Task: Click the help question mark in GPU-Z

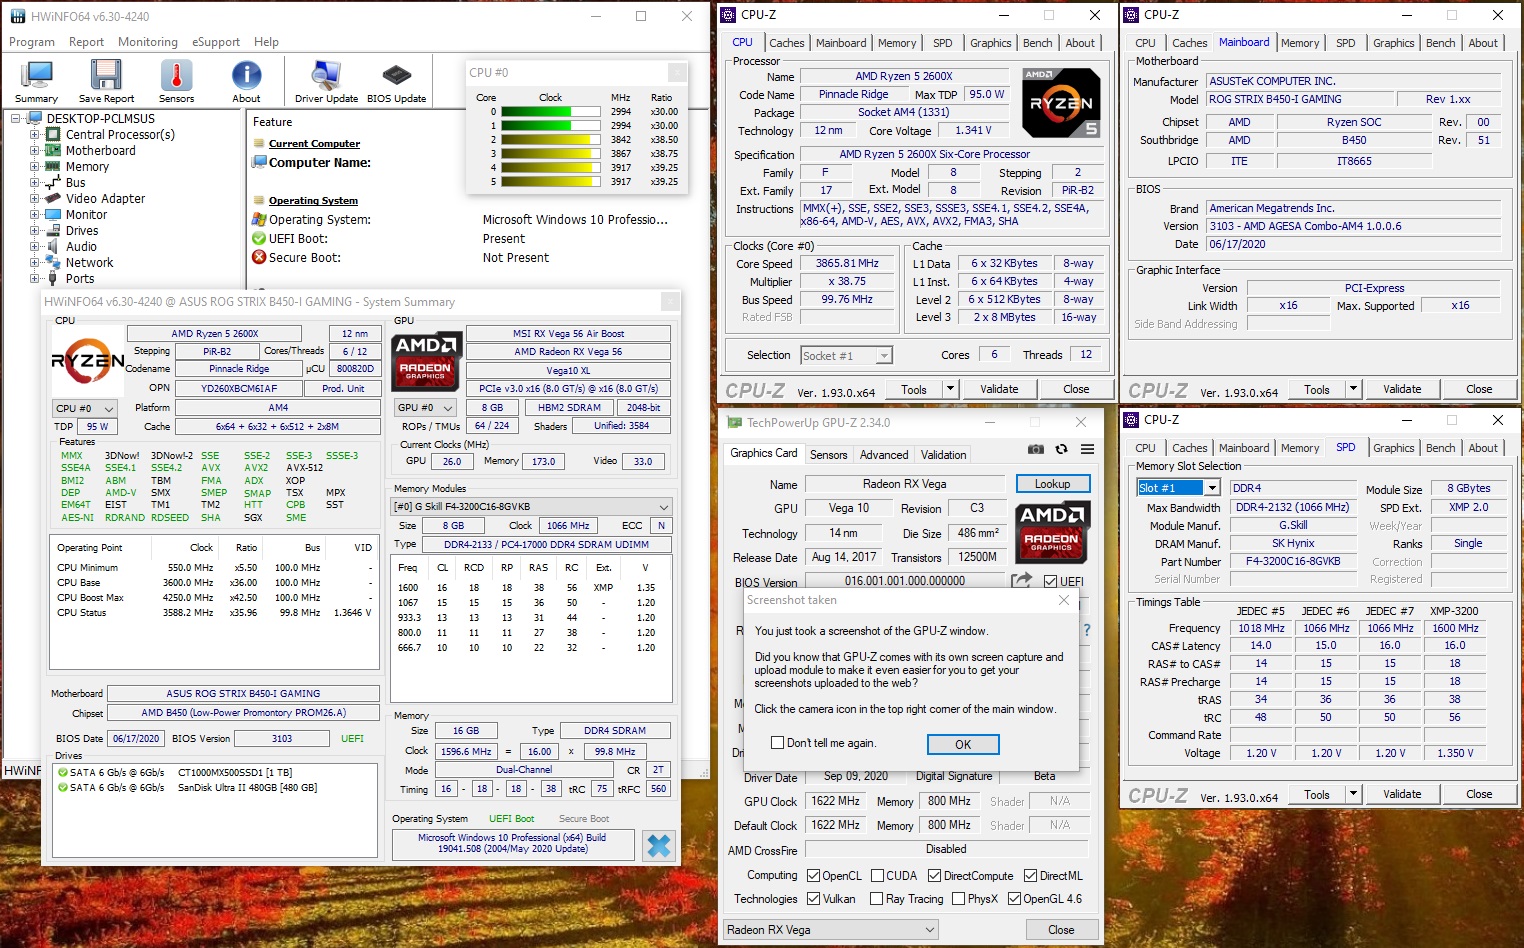Action: [1087, 630]
